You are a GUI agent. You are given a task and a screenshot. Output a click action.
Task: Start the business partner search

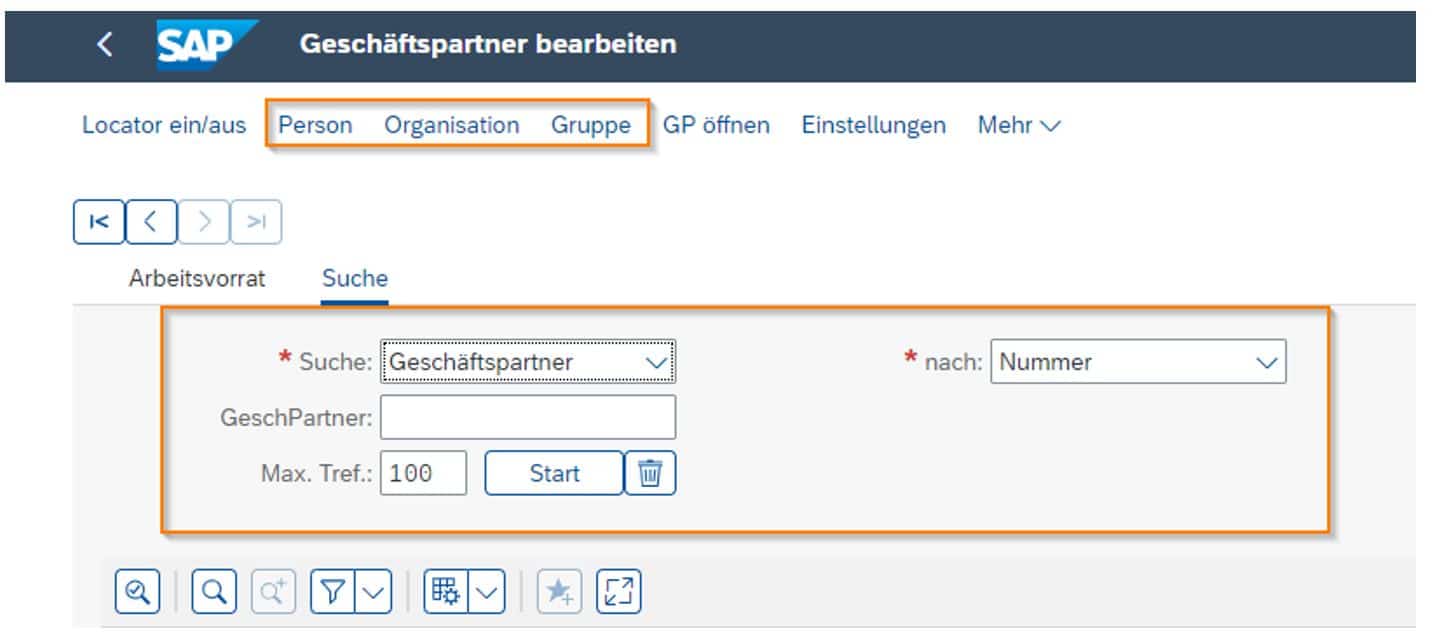[556, 473]
